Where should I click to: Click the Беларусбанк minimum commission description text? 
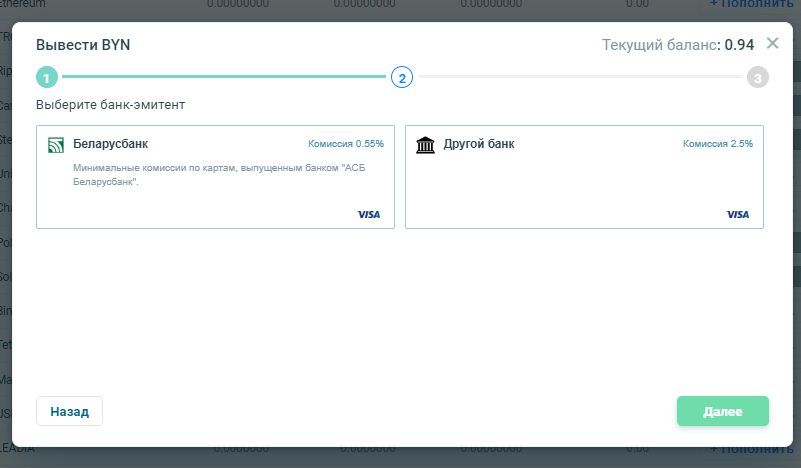tap(205, 175)
